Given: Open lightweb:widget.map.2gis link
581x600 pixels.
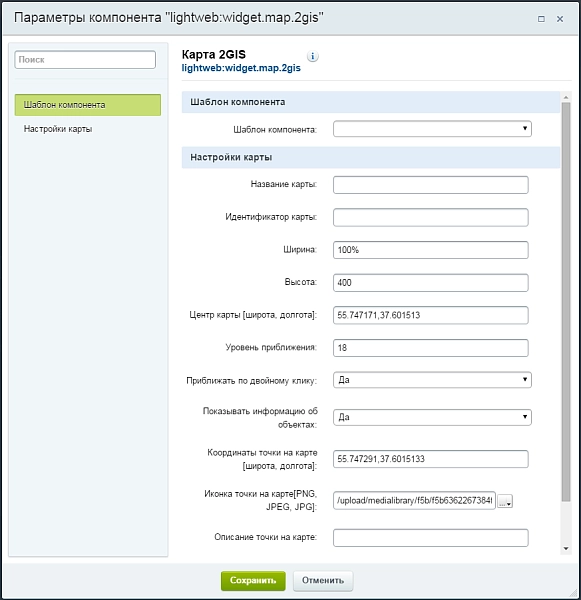Looking at the screenshot, I should 241,68.
